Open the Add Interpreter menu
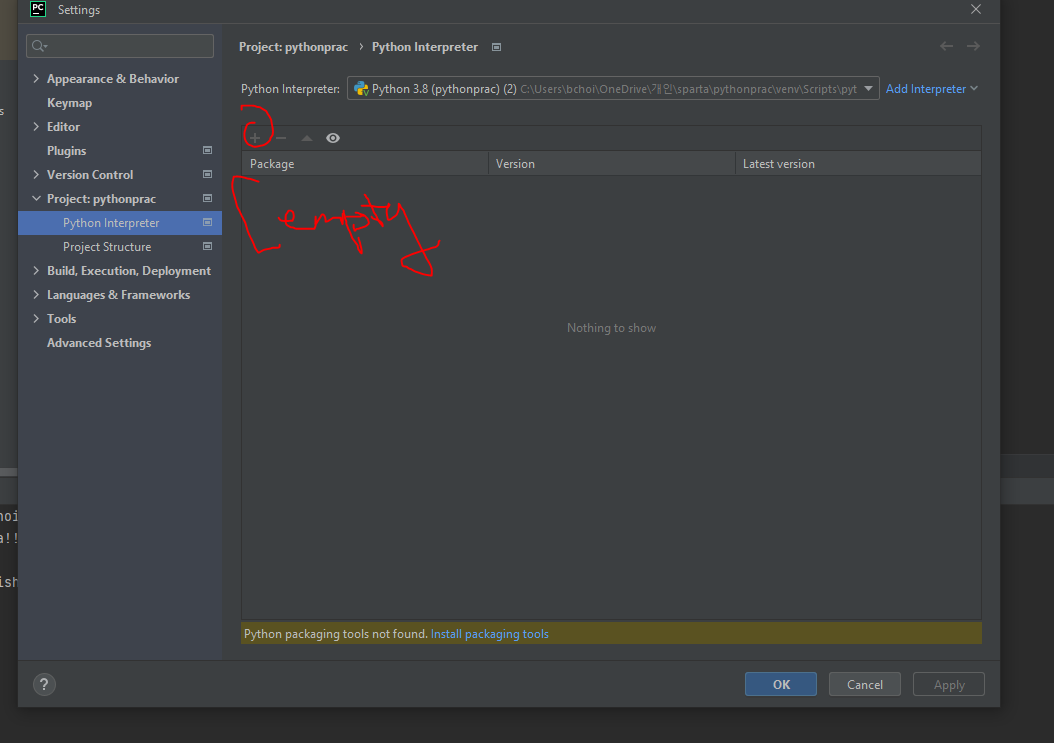The image size is (1054, 743). pyautogui.click(x=932, y=89)
